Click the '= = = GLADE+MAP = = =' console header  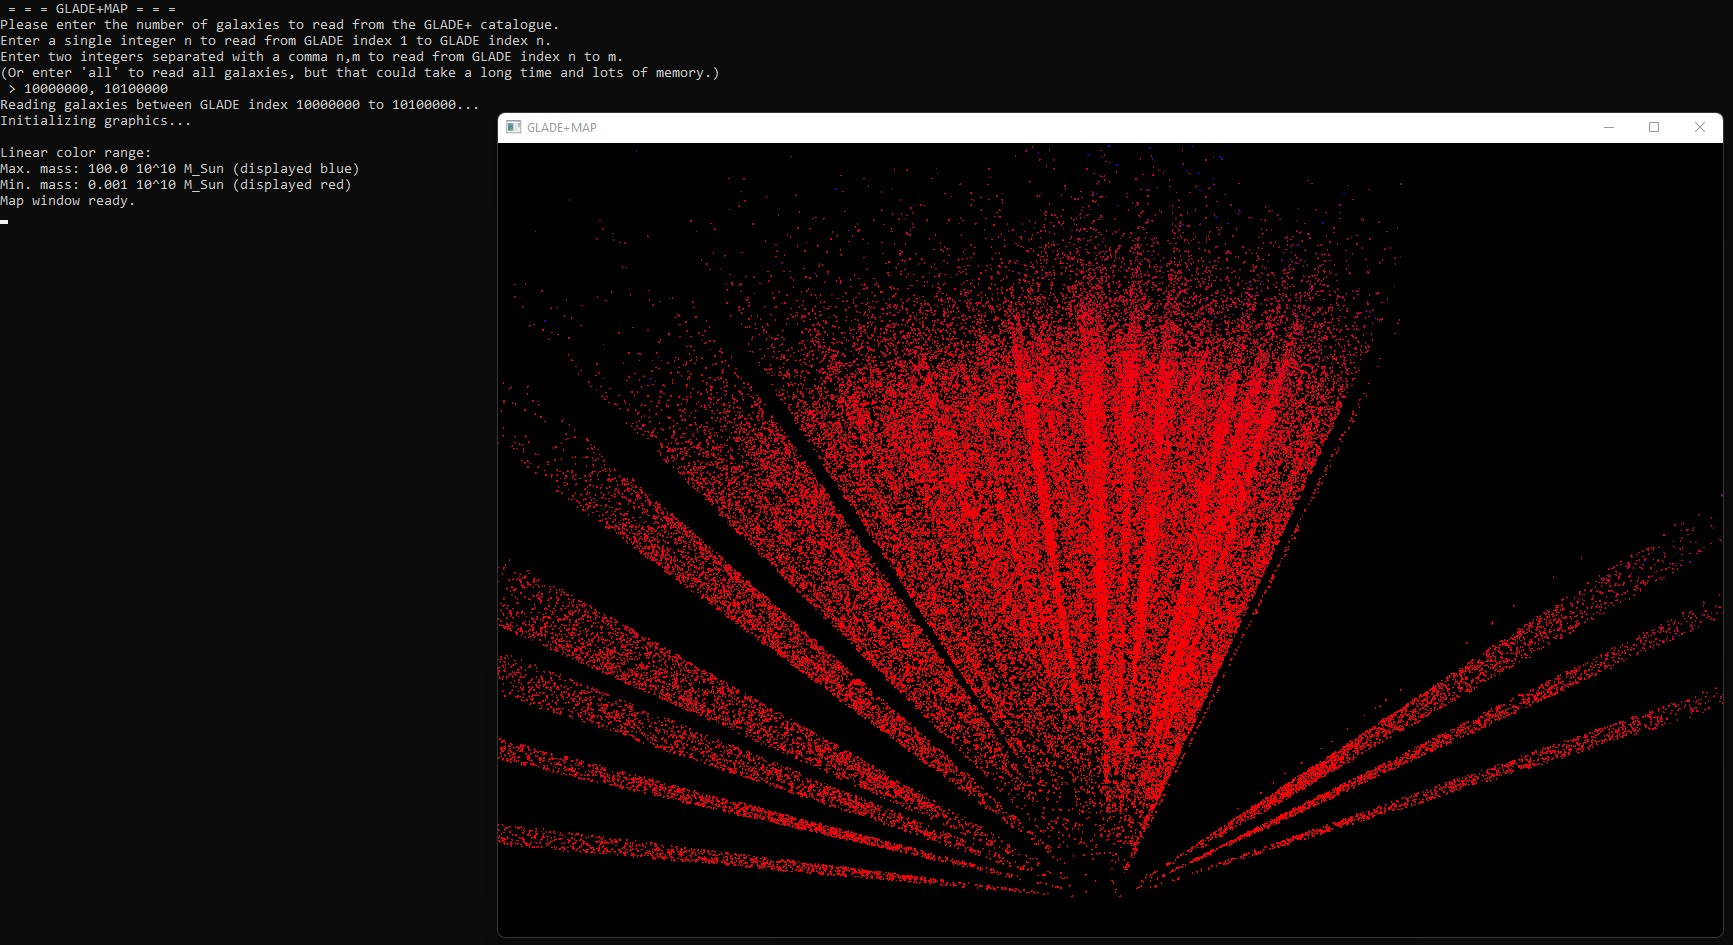coord(92,9)
